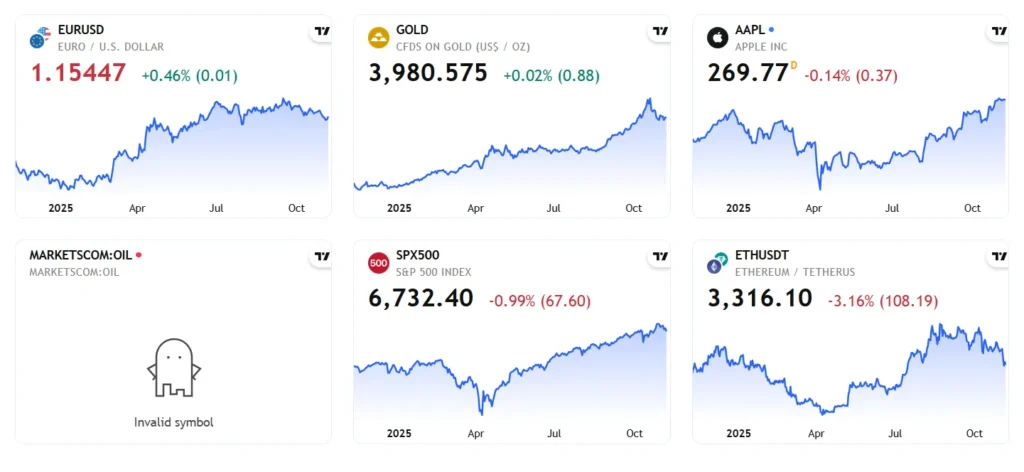The height and width of the screenshot is (472, 1024).
Task: Click the EURUSD price 1.15447
Action: pos(78,73)
